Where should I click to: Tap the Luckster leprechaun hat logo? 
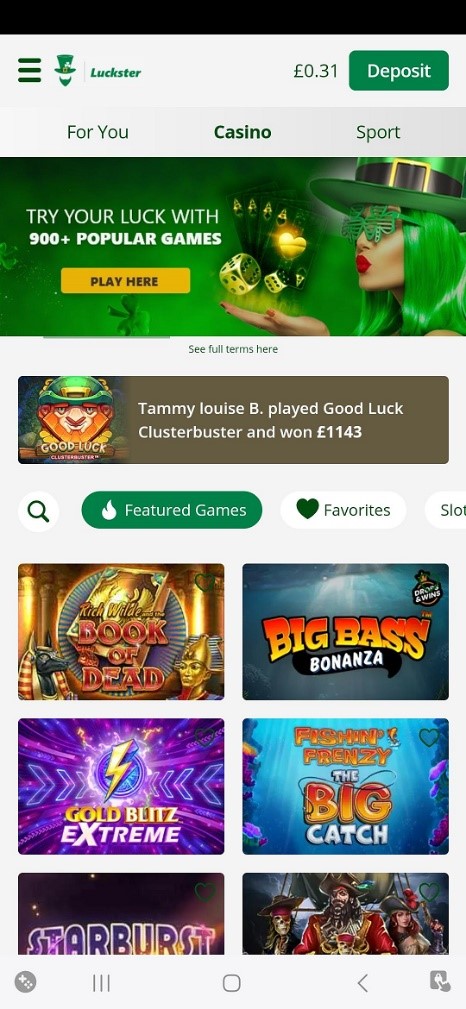click(x=65, y=70)
